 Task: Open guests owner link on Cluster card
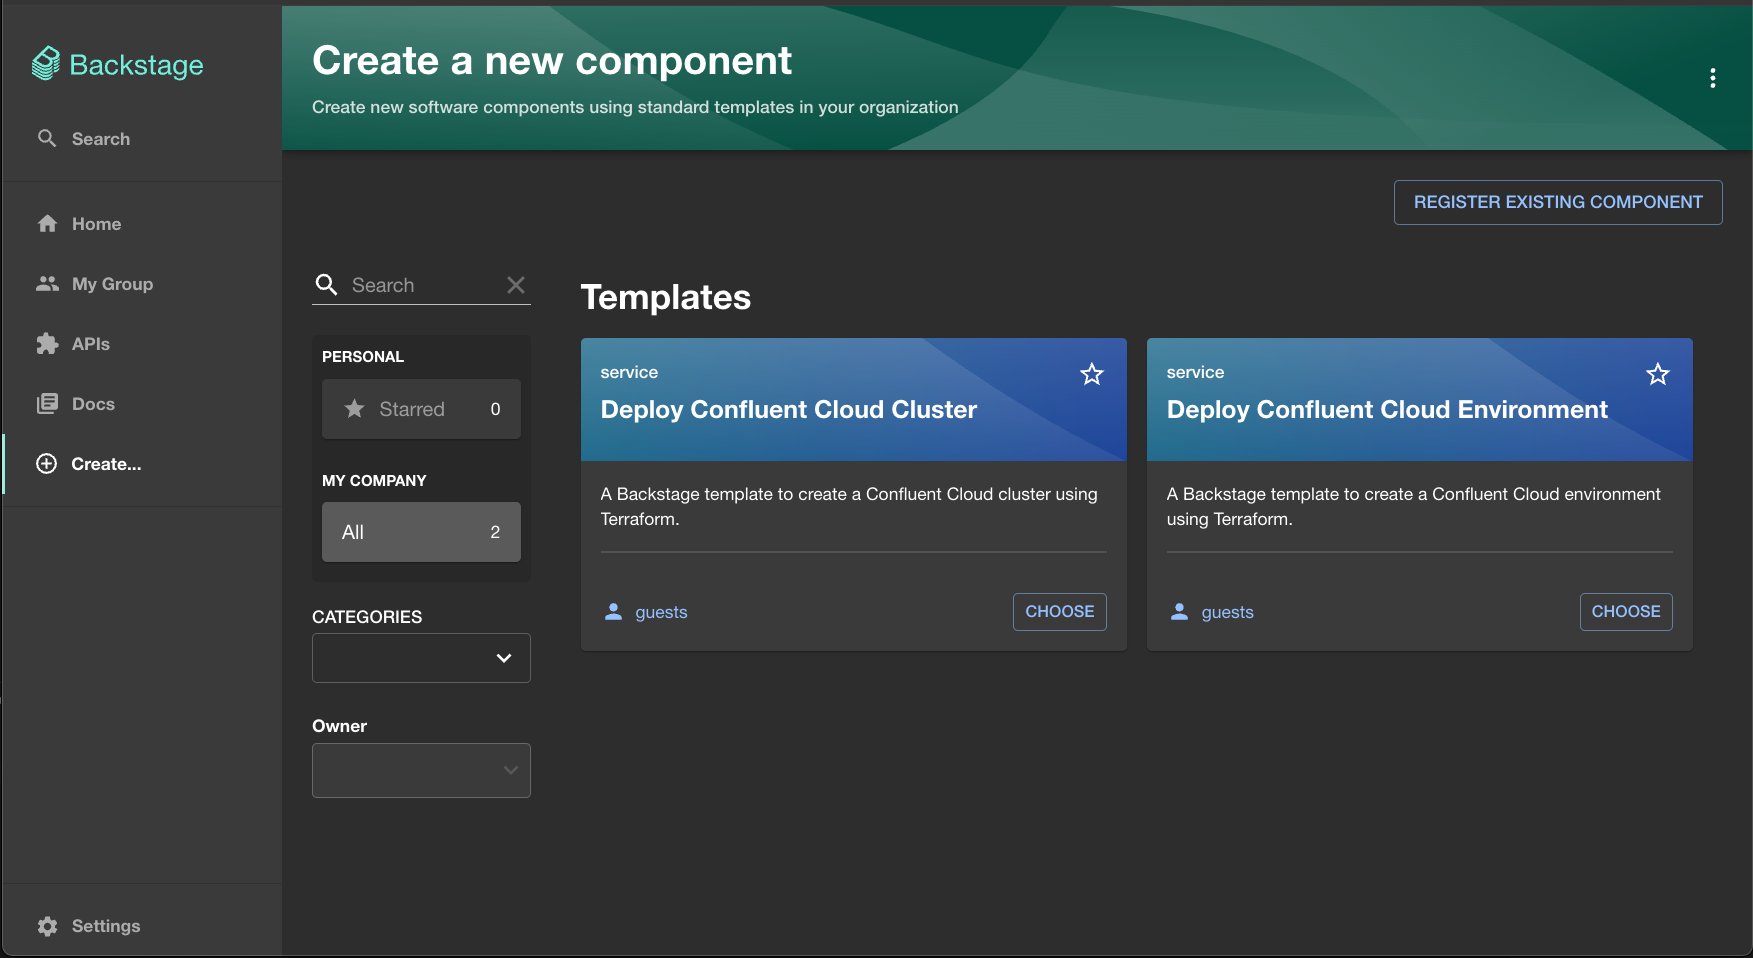pos(661,612)
